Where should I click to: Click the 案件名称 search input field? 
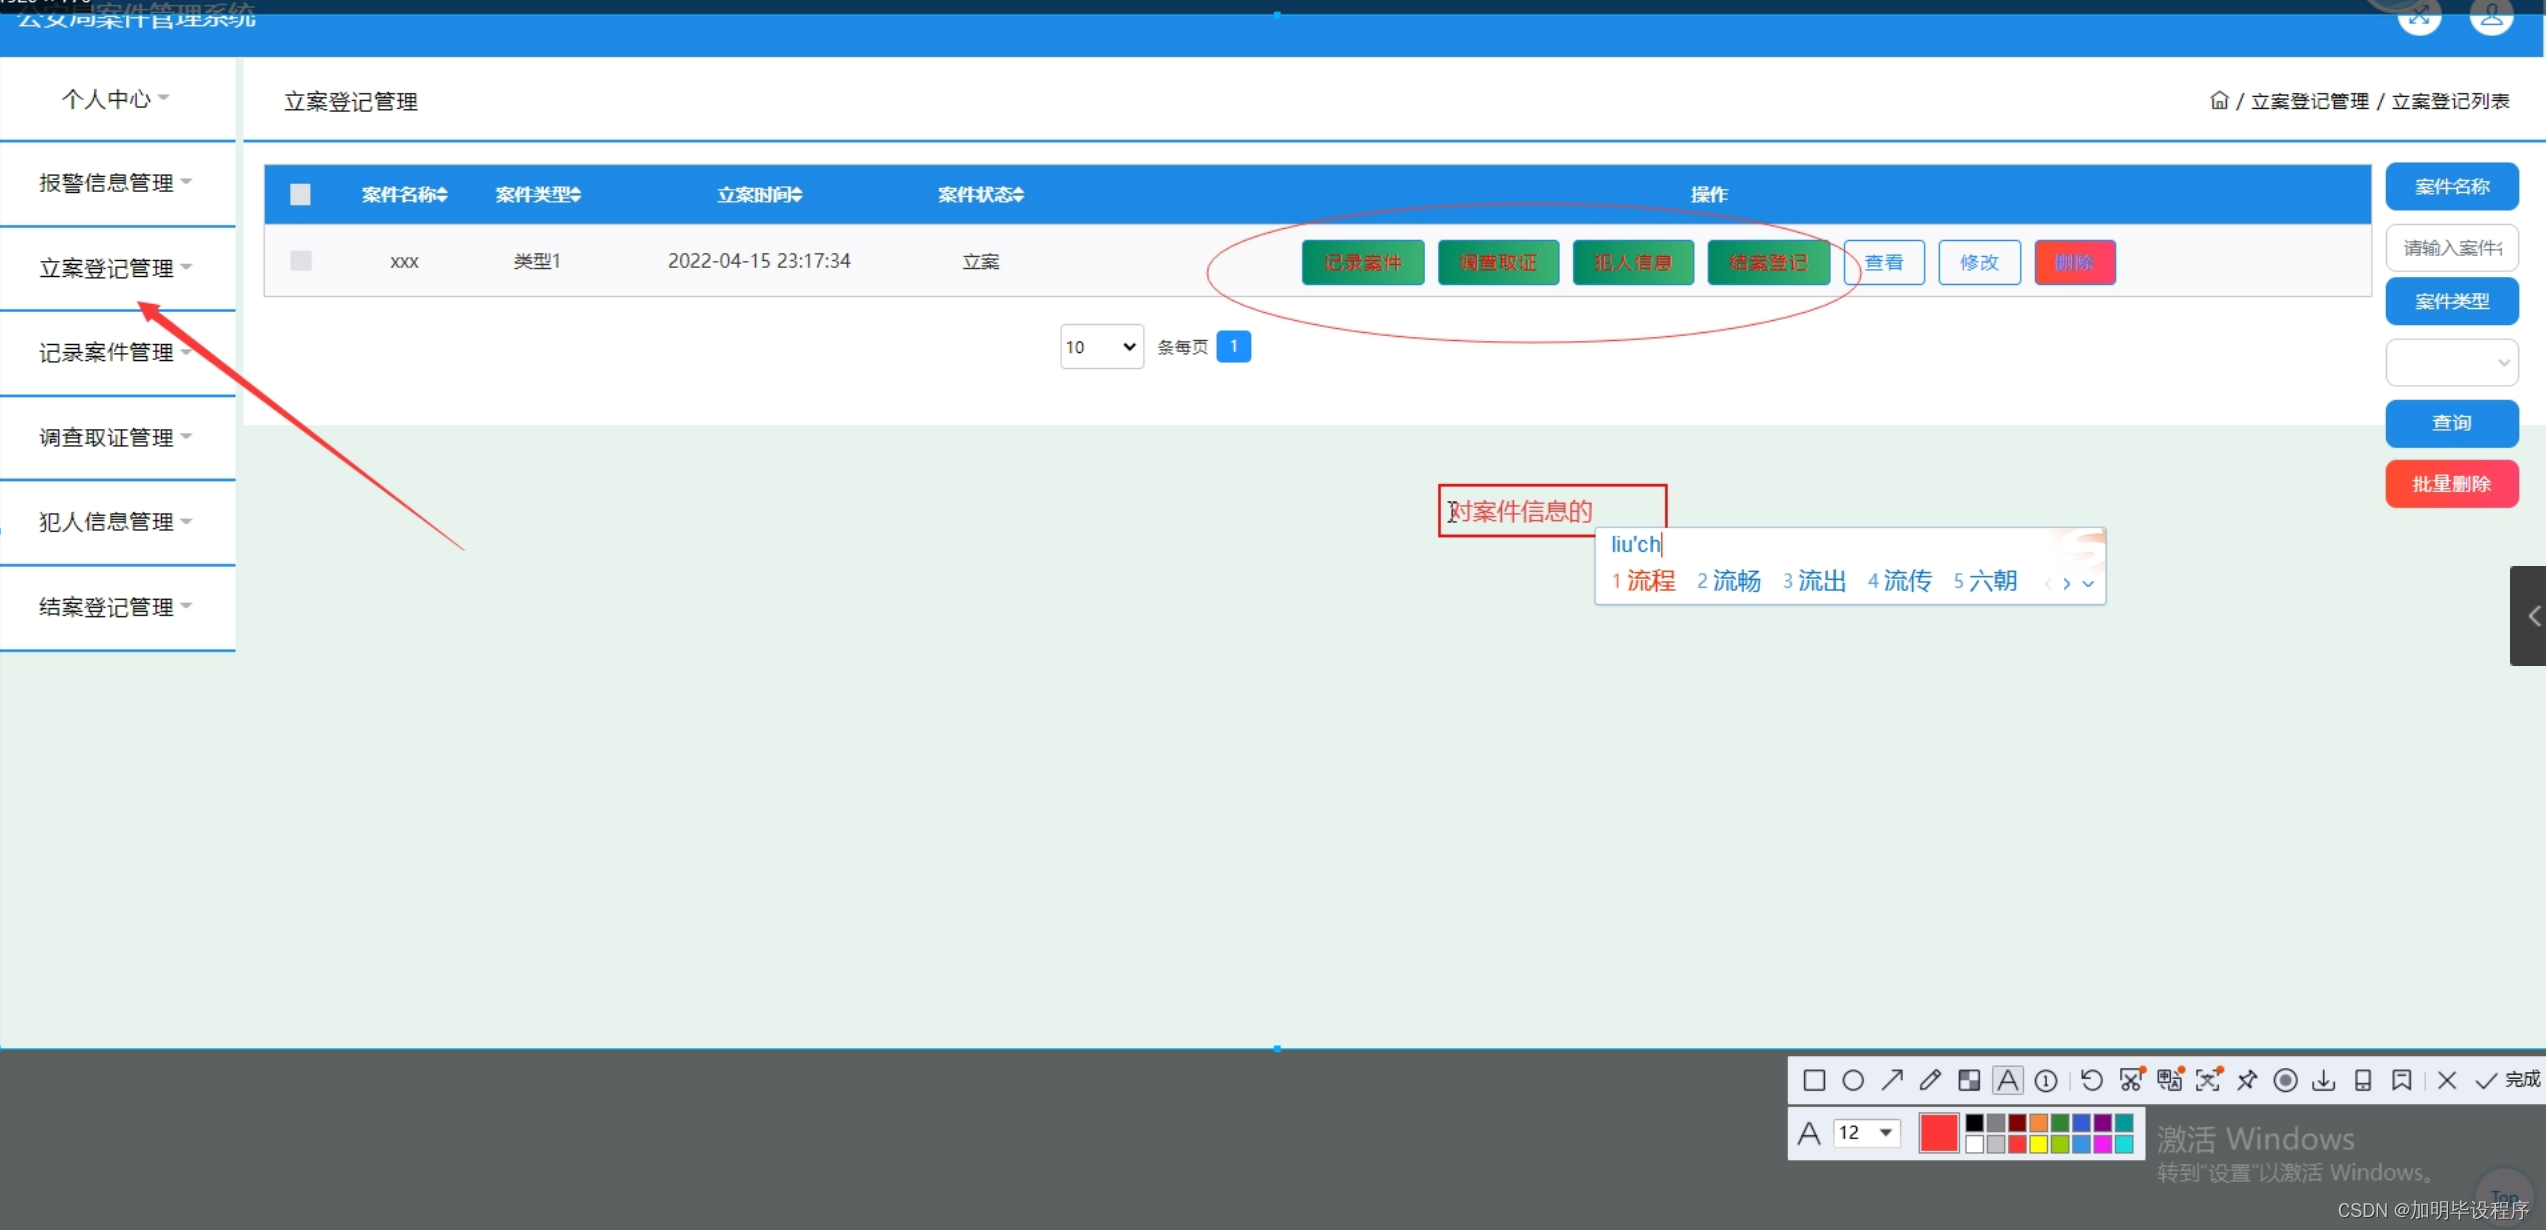pos(2451,248)
